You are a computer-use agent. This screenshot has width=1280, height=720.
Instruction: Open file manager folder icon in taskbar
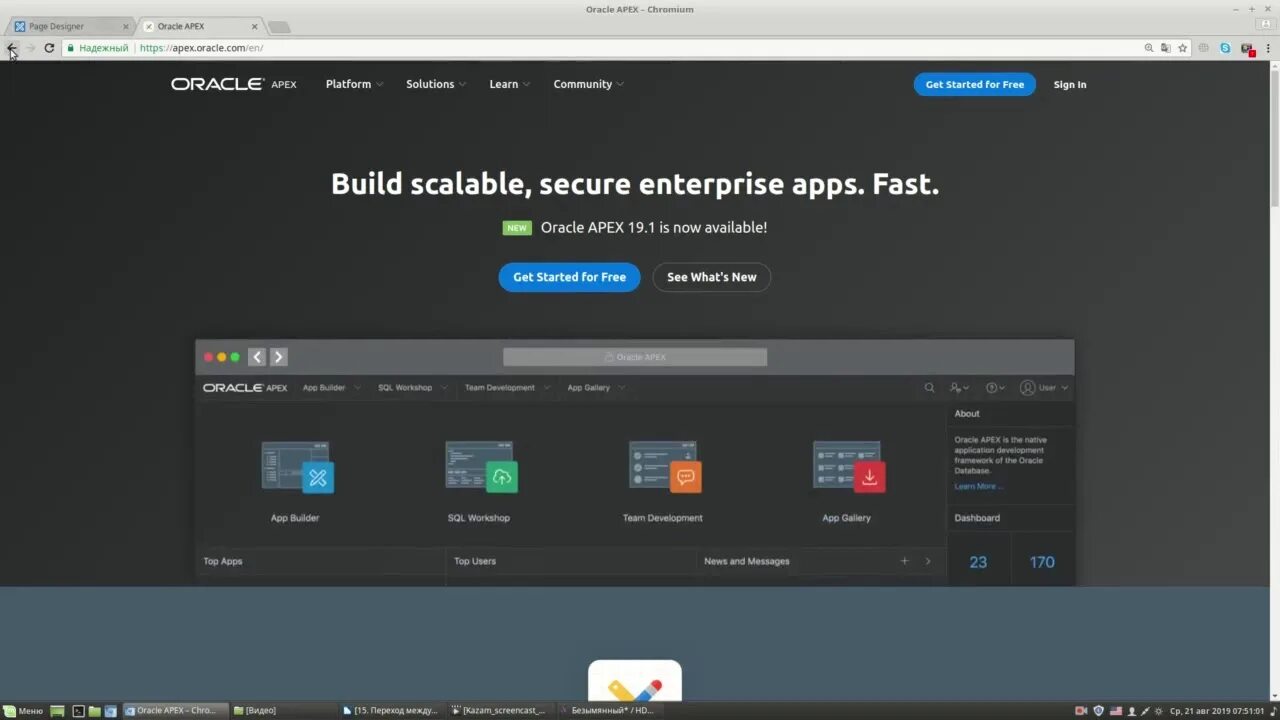pos(95,711)
